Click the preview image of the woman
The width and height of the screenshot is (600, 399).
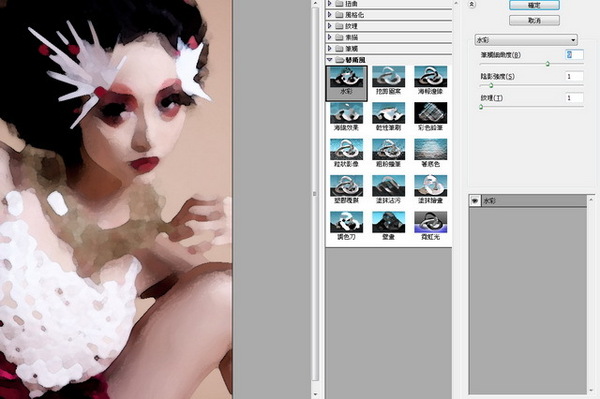[116, 199]
